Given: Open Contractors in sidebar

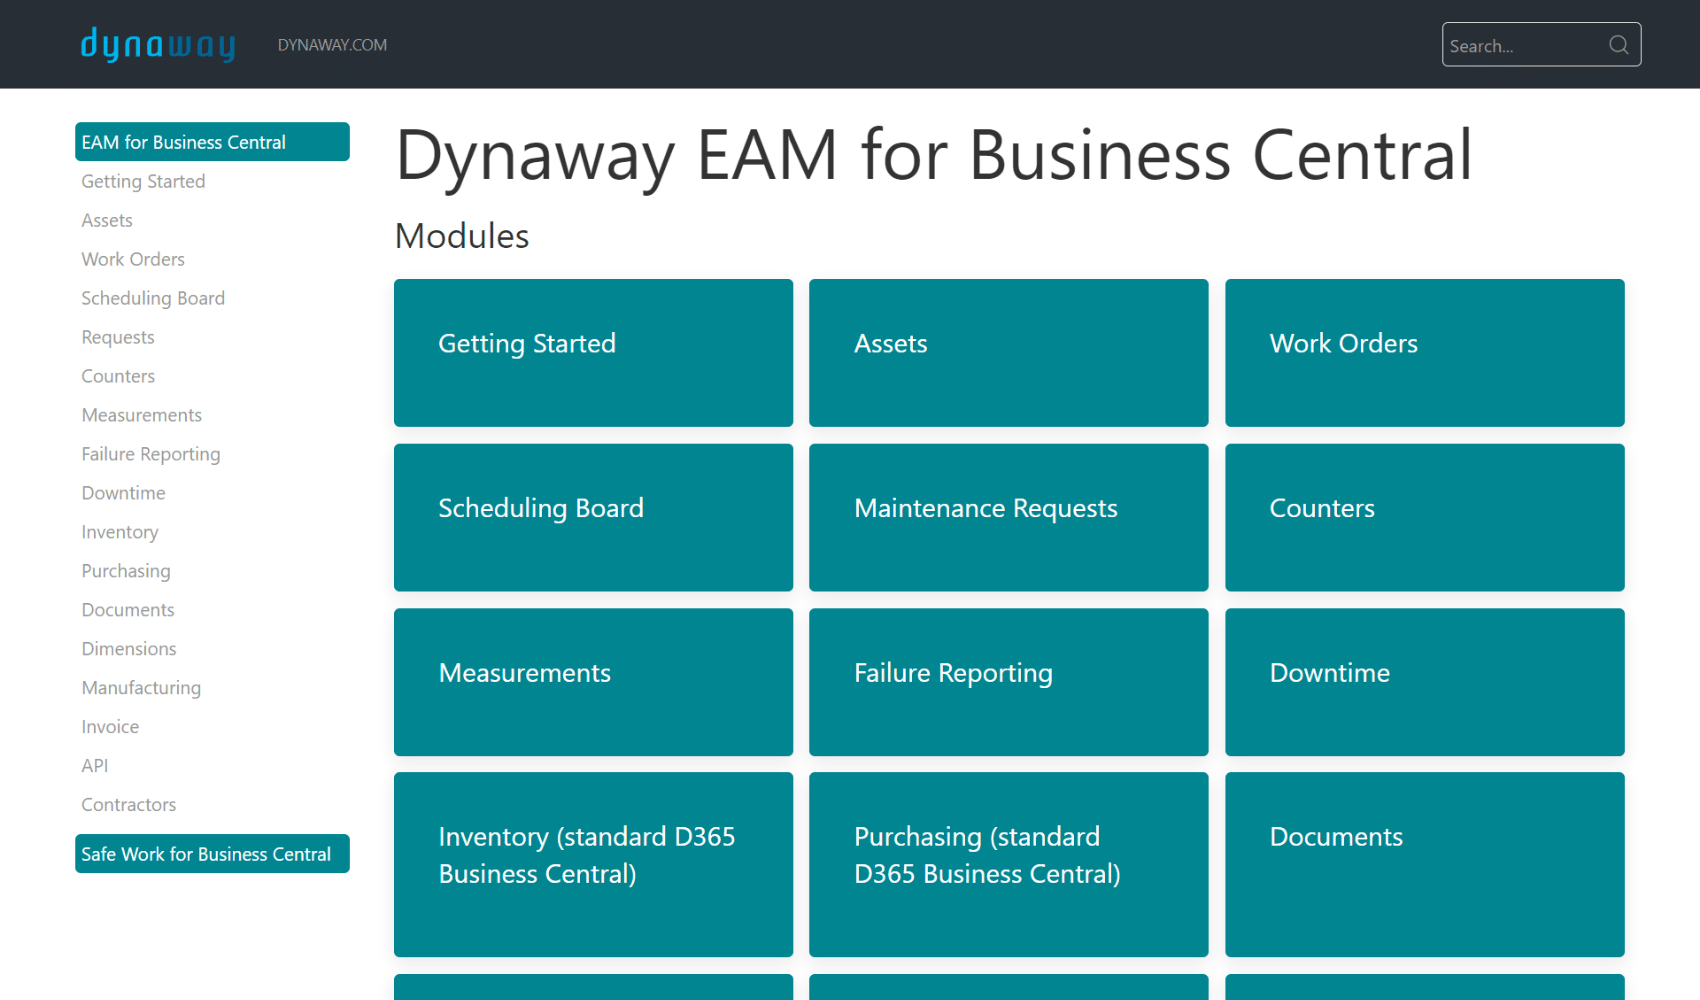Looking at the screenshot, I should pyautogui.click(x=129, y=805).
